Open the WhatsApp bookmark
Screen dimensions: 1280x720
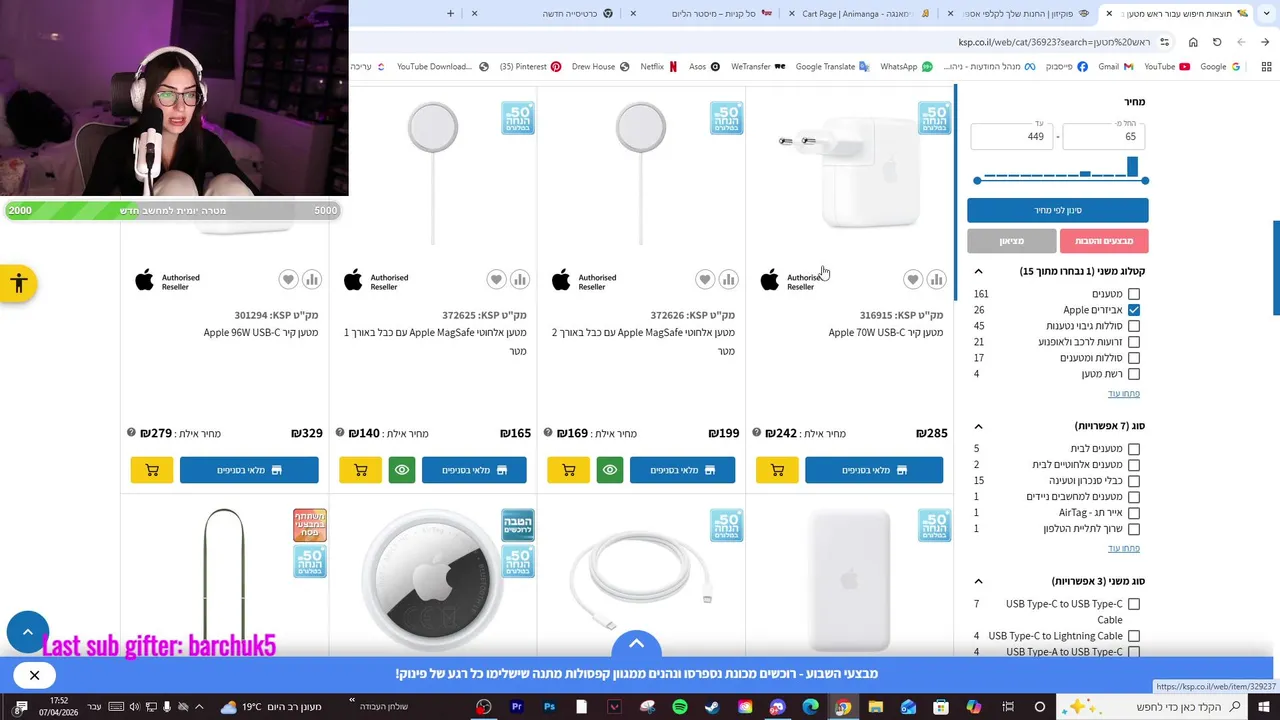[906, 67]
